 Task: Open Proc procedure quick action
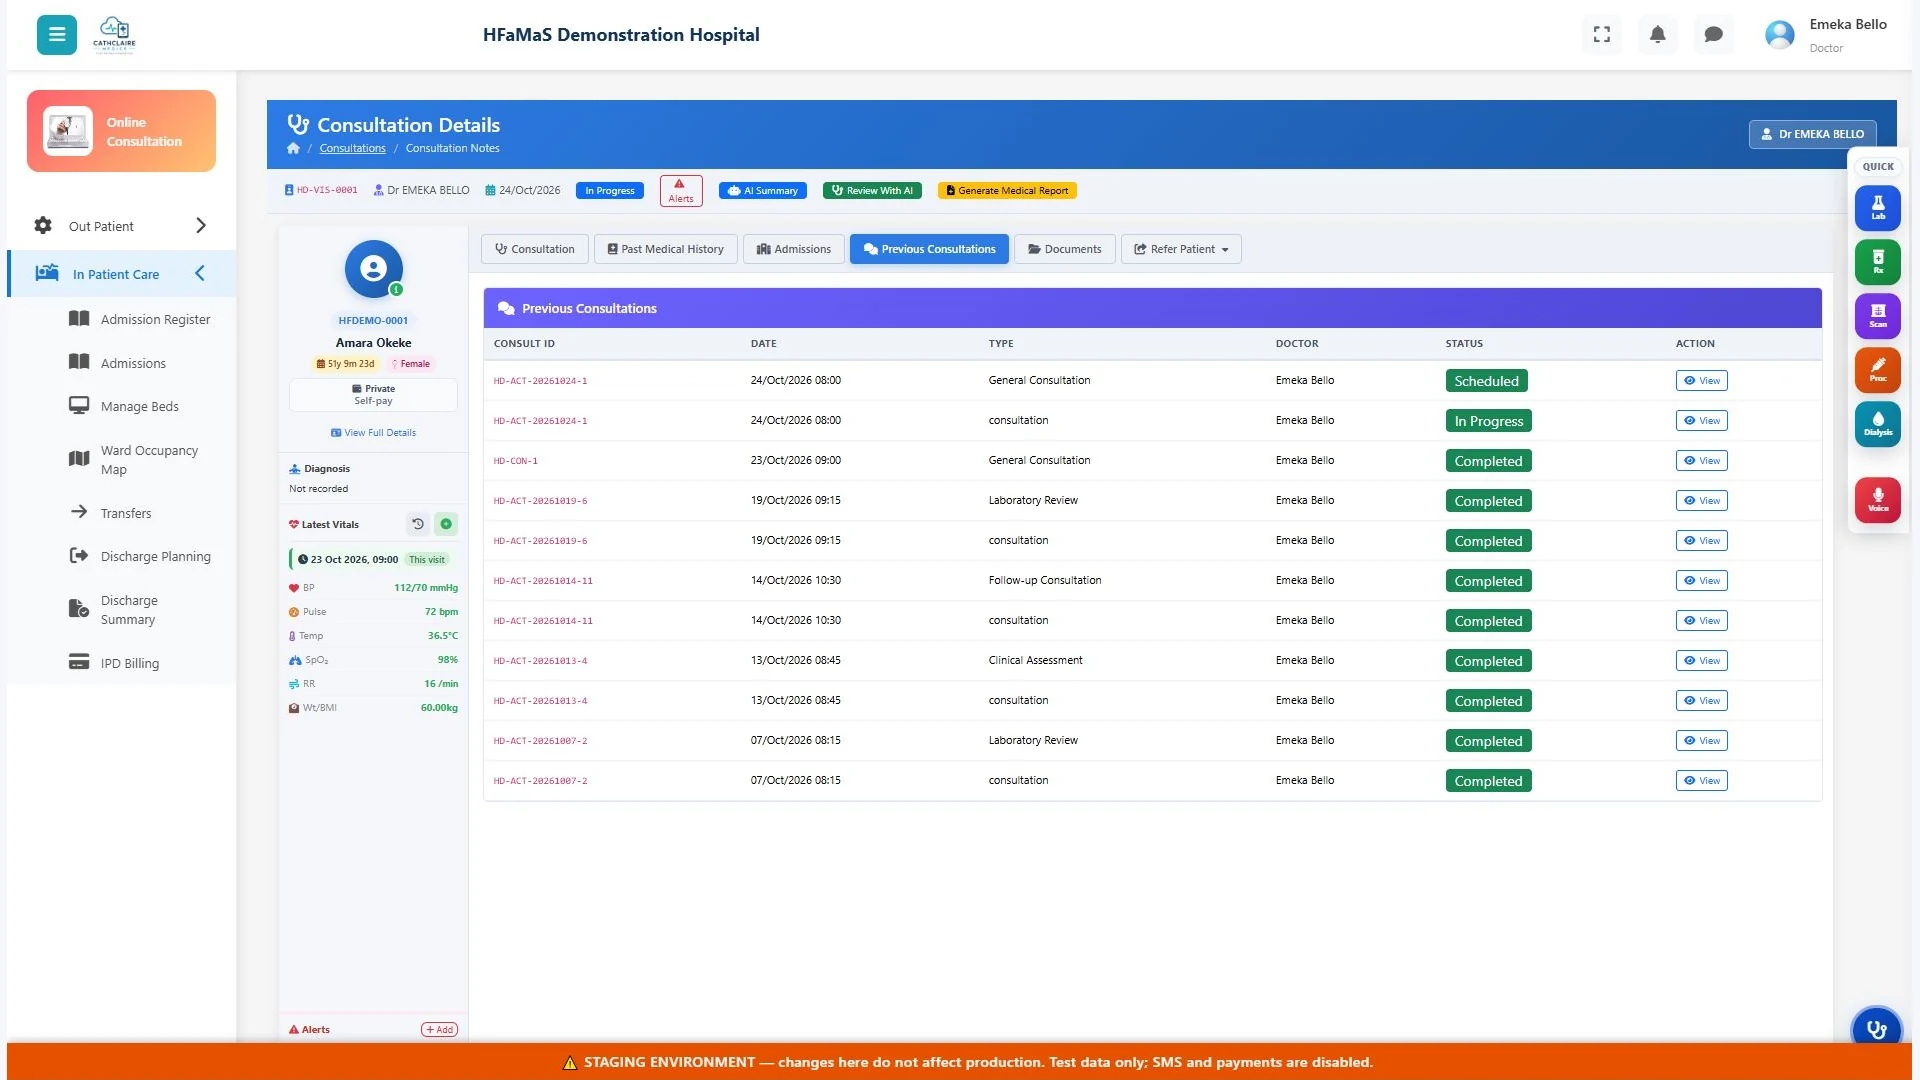pos(1878,370)
